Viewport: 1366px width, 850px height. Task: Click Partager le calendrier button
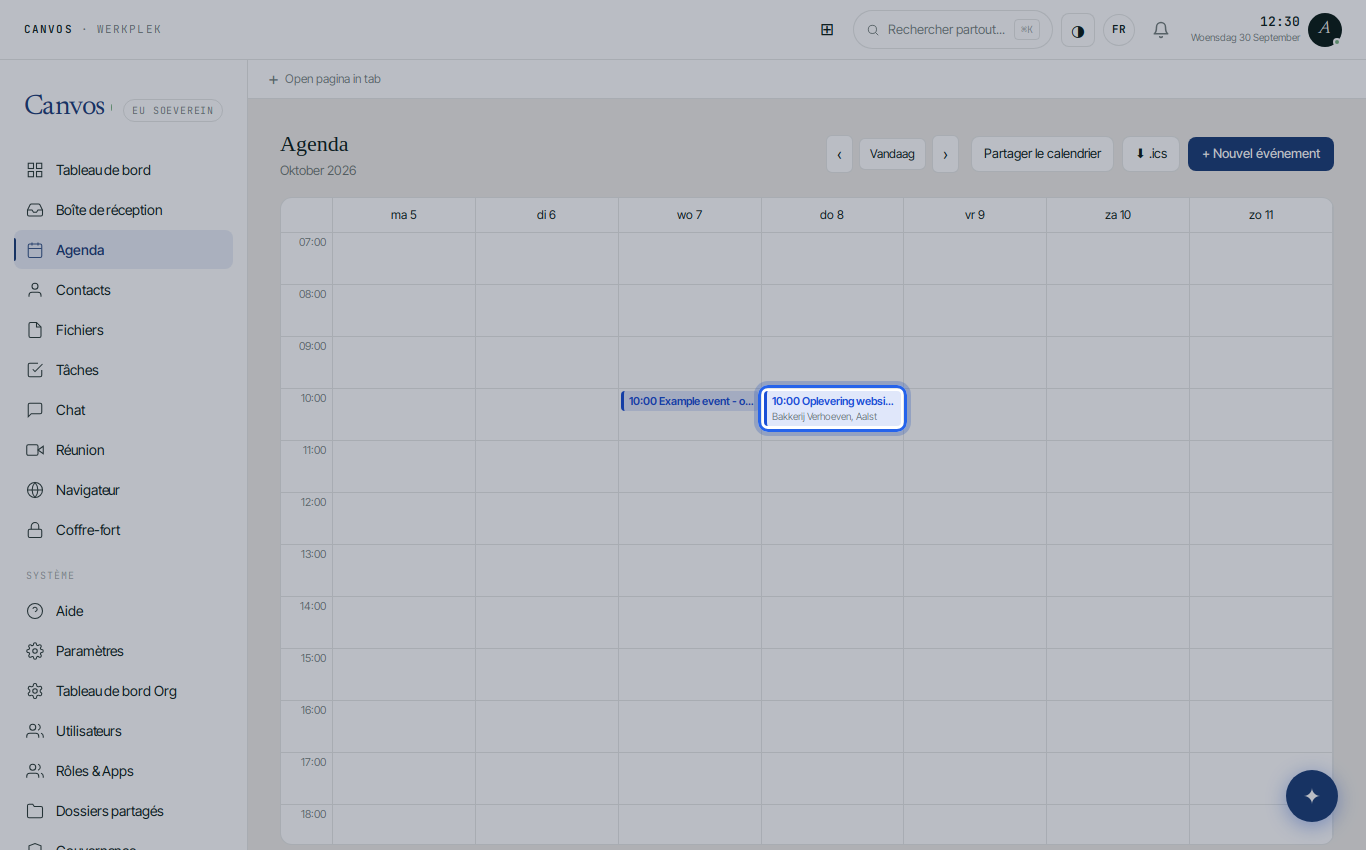[1042, 154]
